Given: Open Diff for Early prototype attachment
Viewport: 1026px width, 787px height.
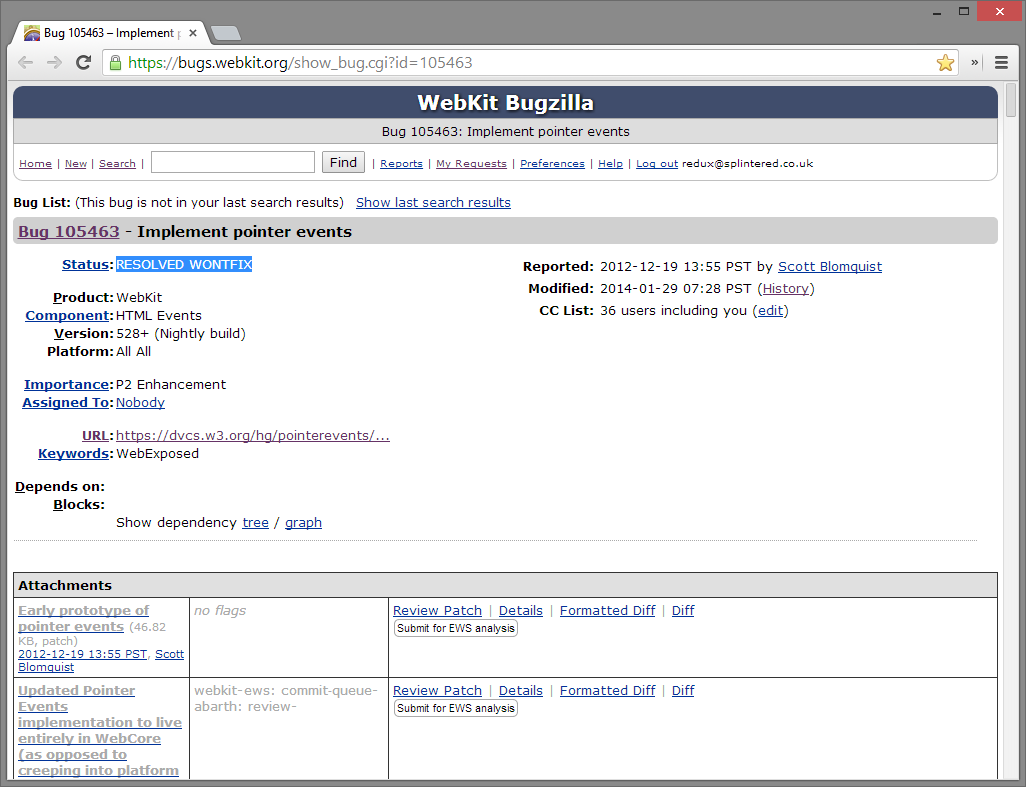Looking at the screenshot, I should pyautogui.click(x=683, y=610).
